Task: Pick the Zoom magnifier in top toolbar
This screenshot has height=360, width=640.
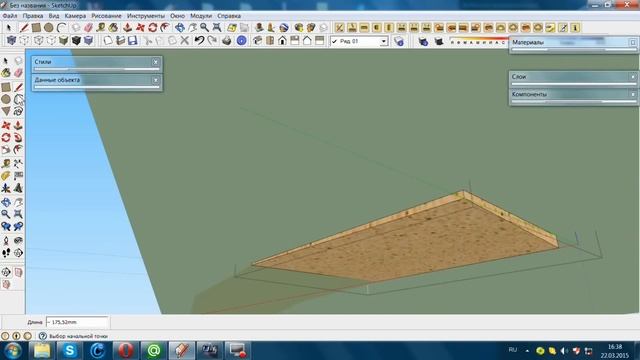Action: click(x=204, y=28)
